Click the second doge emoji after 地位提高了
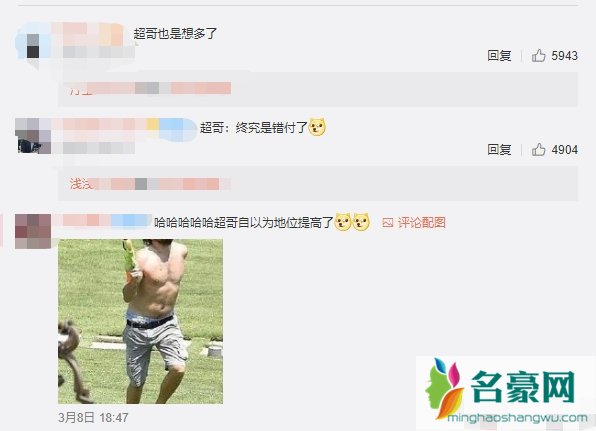 coord(361,222)
